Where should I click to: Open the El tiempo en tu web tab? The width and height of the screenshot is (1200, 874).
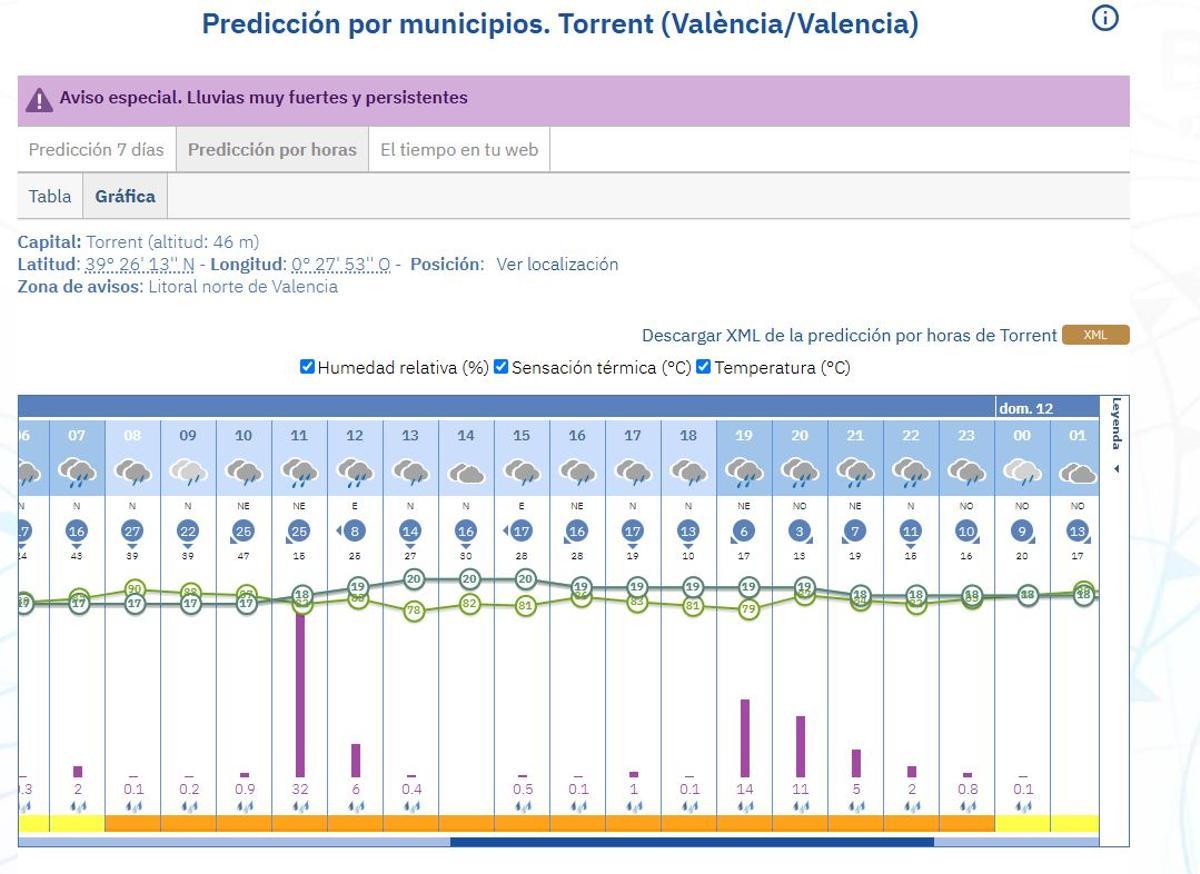pos(458,149)
